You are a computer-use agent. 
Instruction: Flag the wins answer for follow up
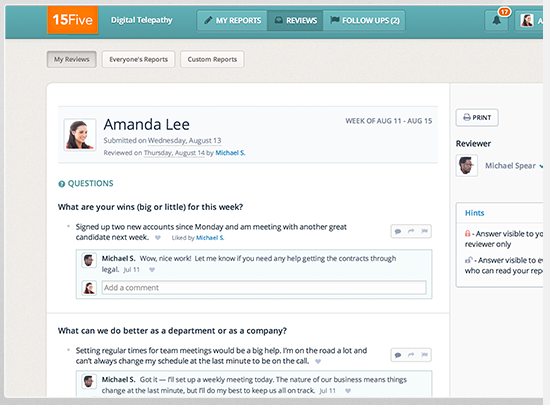click(424, 231)
